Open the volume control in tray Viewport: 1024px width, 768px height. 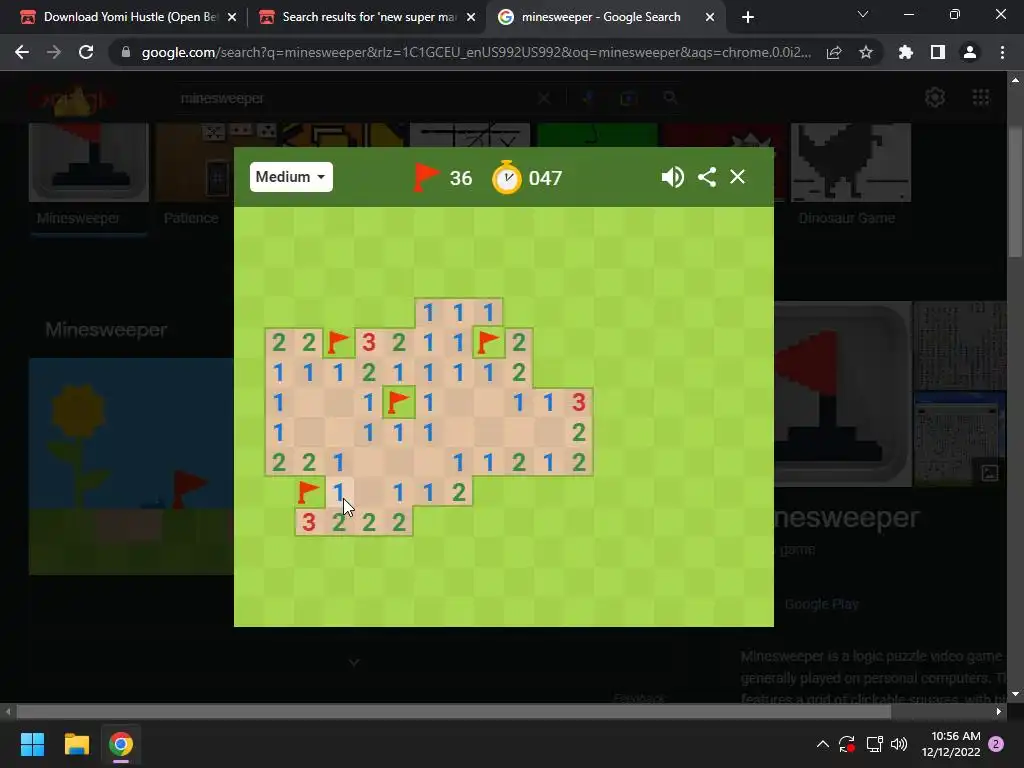(899, 744)
